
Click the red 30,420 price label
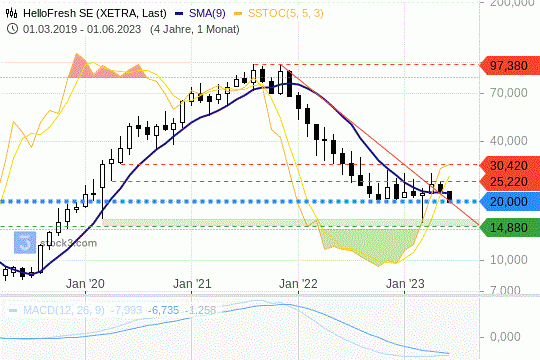510,165
